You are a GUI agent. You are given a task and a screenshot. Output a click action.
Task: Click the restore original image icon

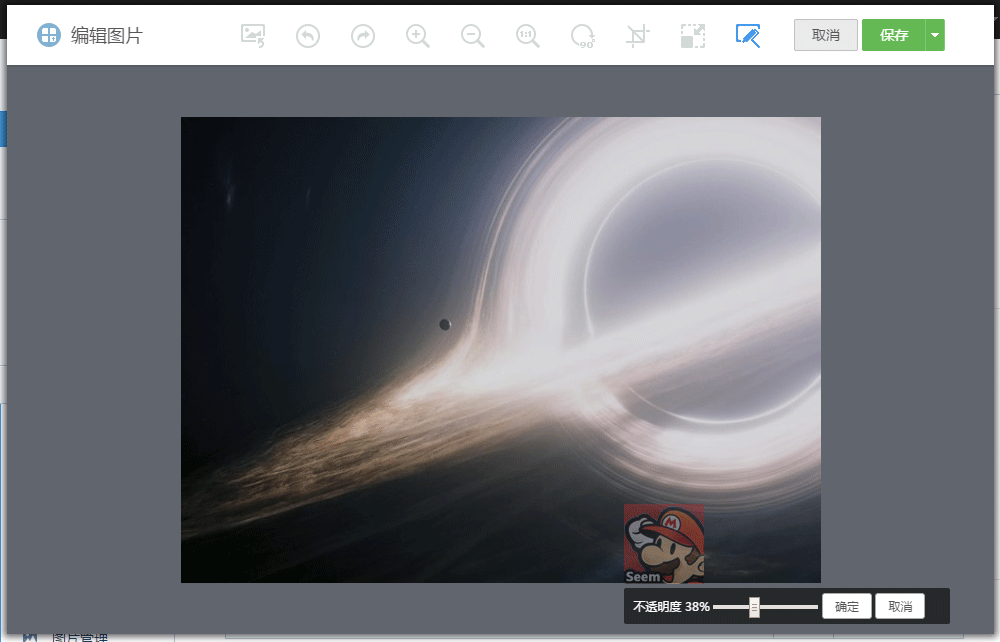pos(253,36)
